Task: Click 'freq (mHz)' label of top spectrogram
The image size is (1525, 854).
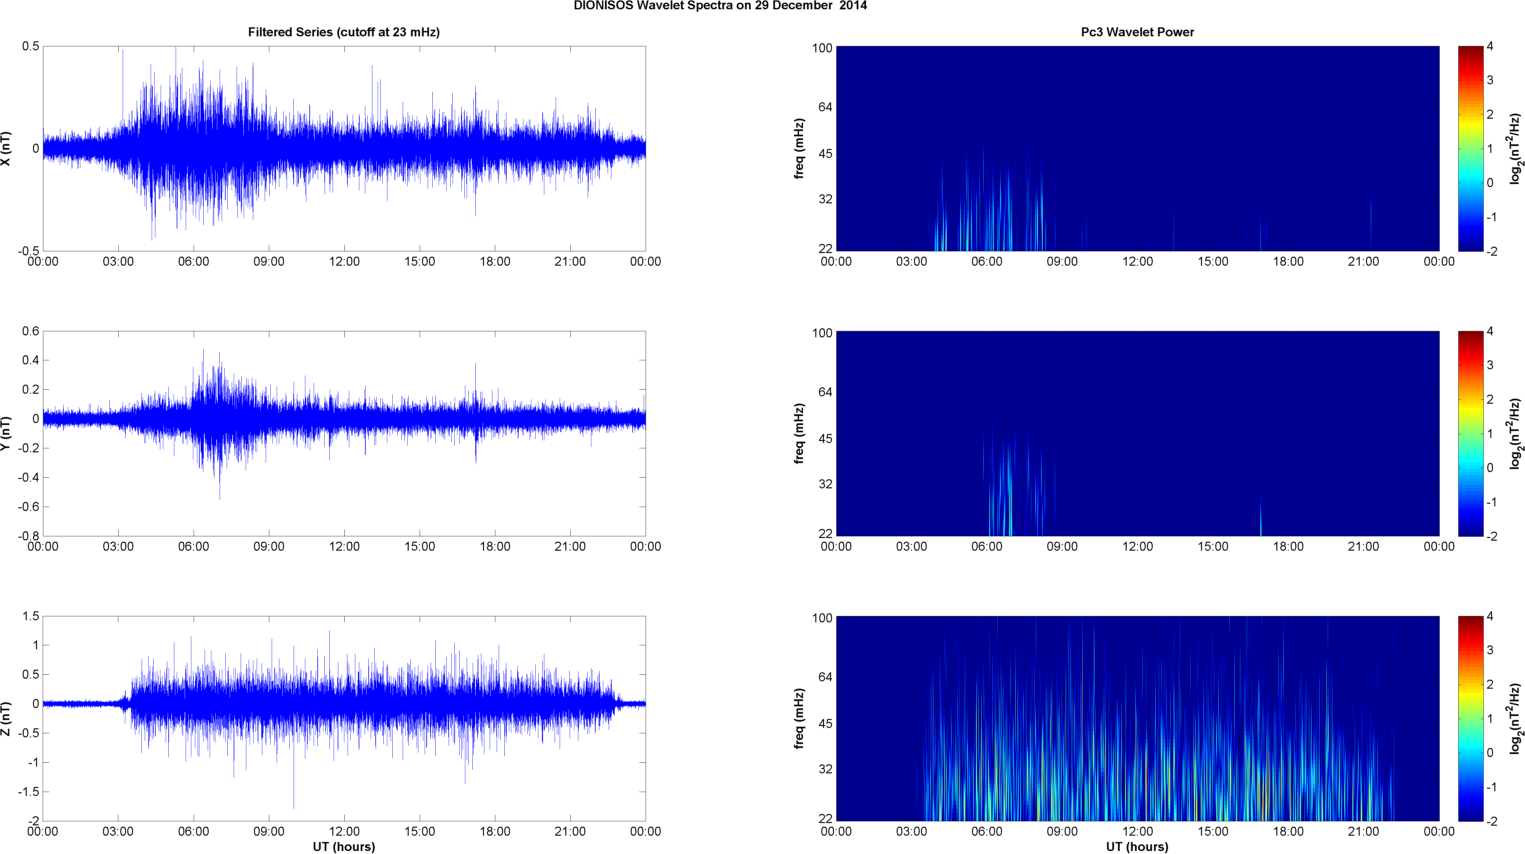Action: 799,148
